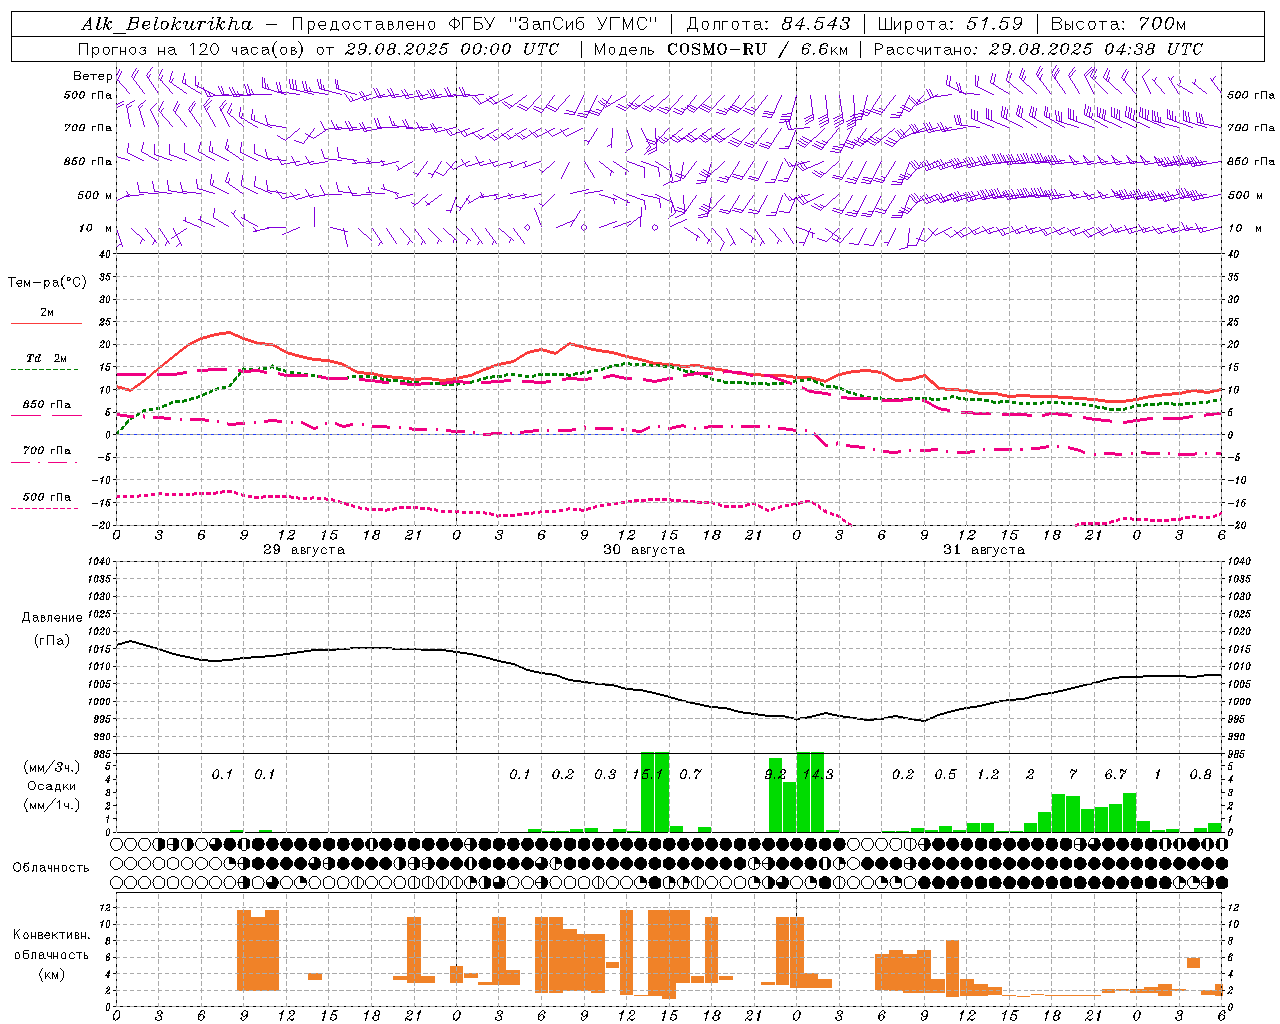Click 'Прогноз на 120 часа(ов)' header text
This screenshot has height=1024, width=1280.
[x=191, y=49]
